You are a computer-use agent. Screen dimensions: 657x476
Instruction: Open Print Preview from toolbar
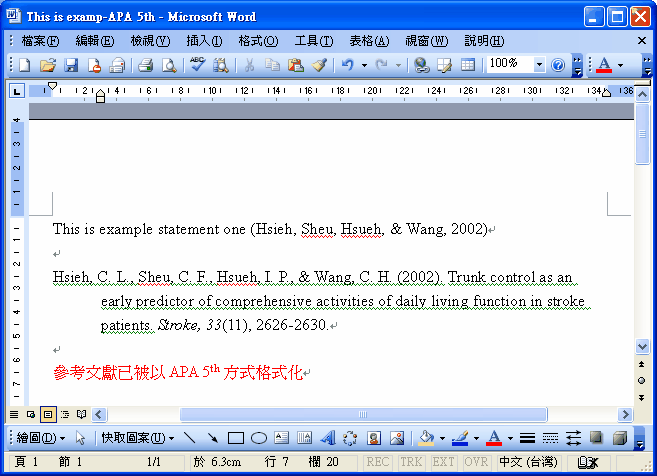(x=169, y=65)
